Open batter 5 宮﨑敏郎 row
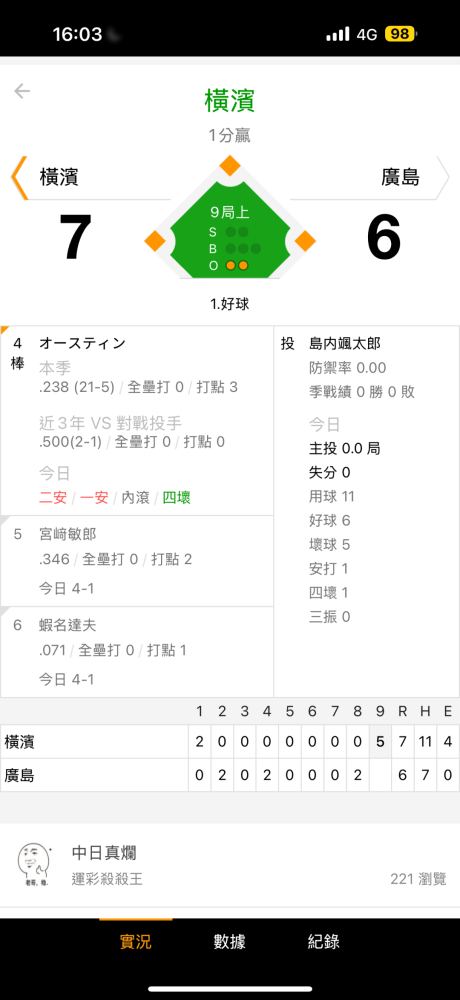This screenshot has width=460, height=1000. pyautogui.click(x=137, y=561)
